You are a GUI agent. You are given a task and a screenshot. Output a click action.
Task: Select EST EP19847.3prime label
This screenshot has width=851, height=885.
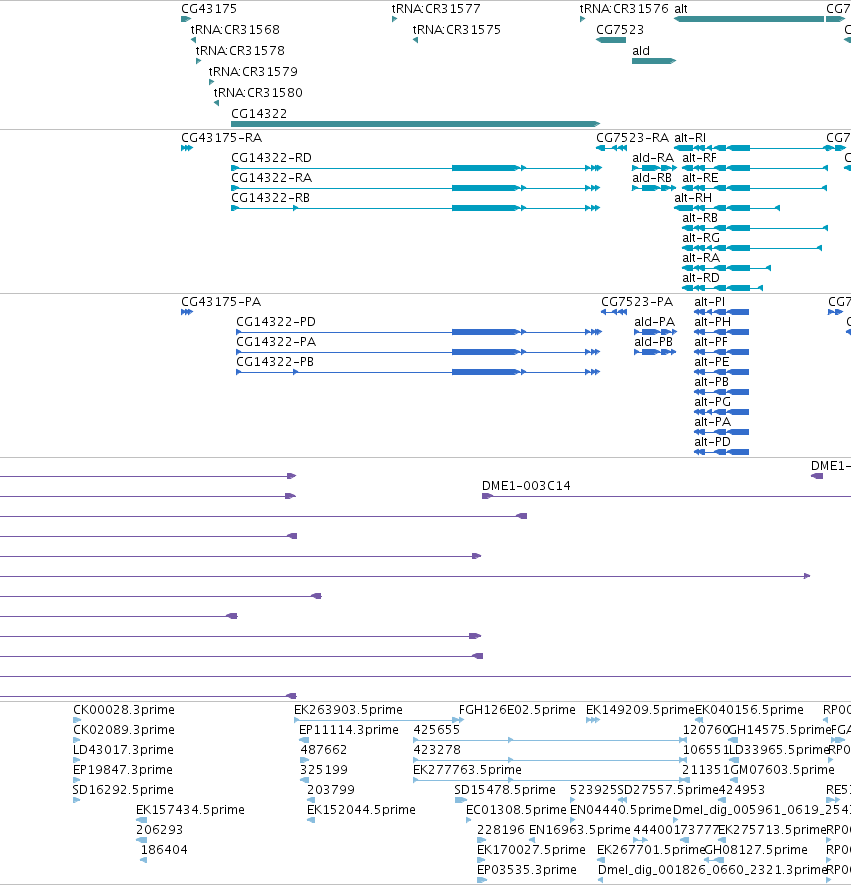point(122,770)
